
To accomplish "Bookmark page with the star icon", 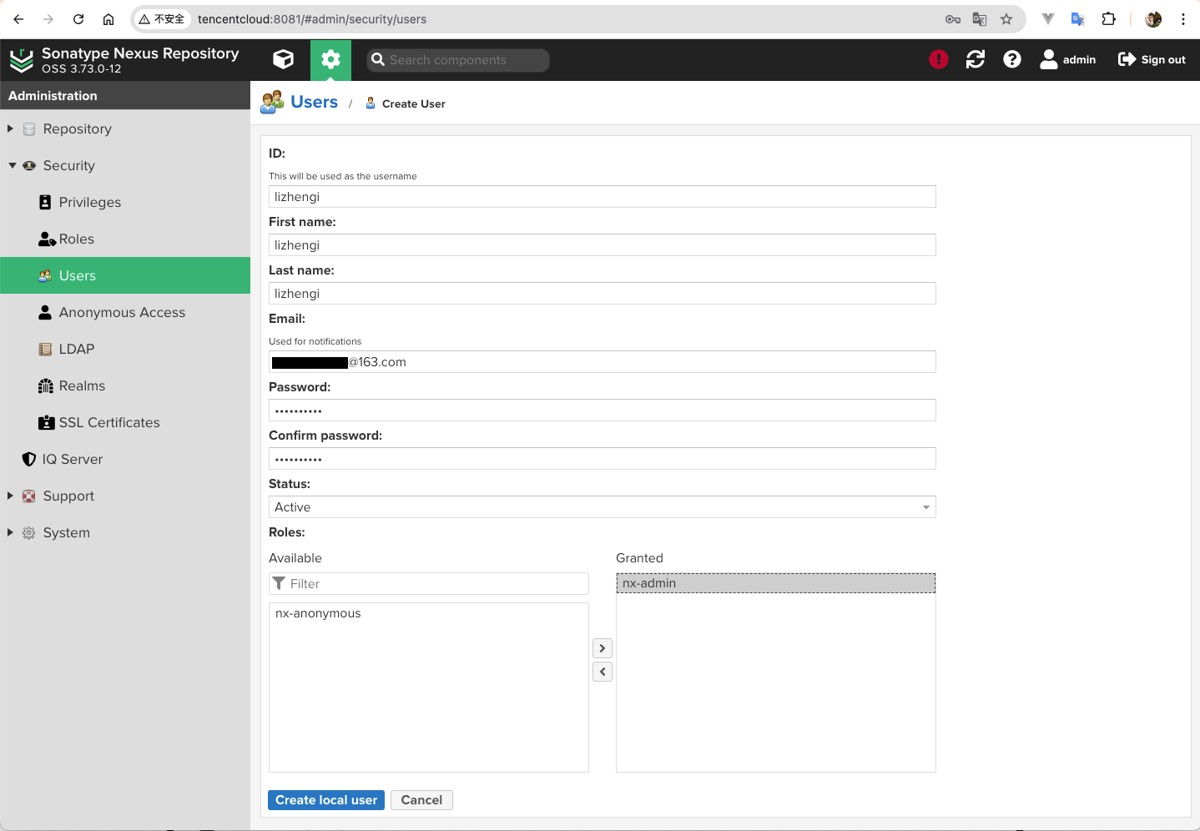I will (x=1006, y=19).
